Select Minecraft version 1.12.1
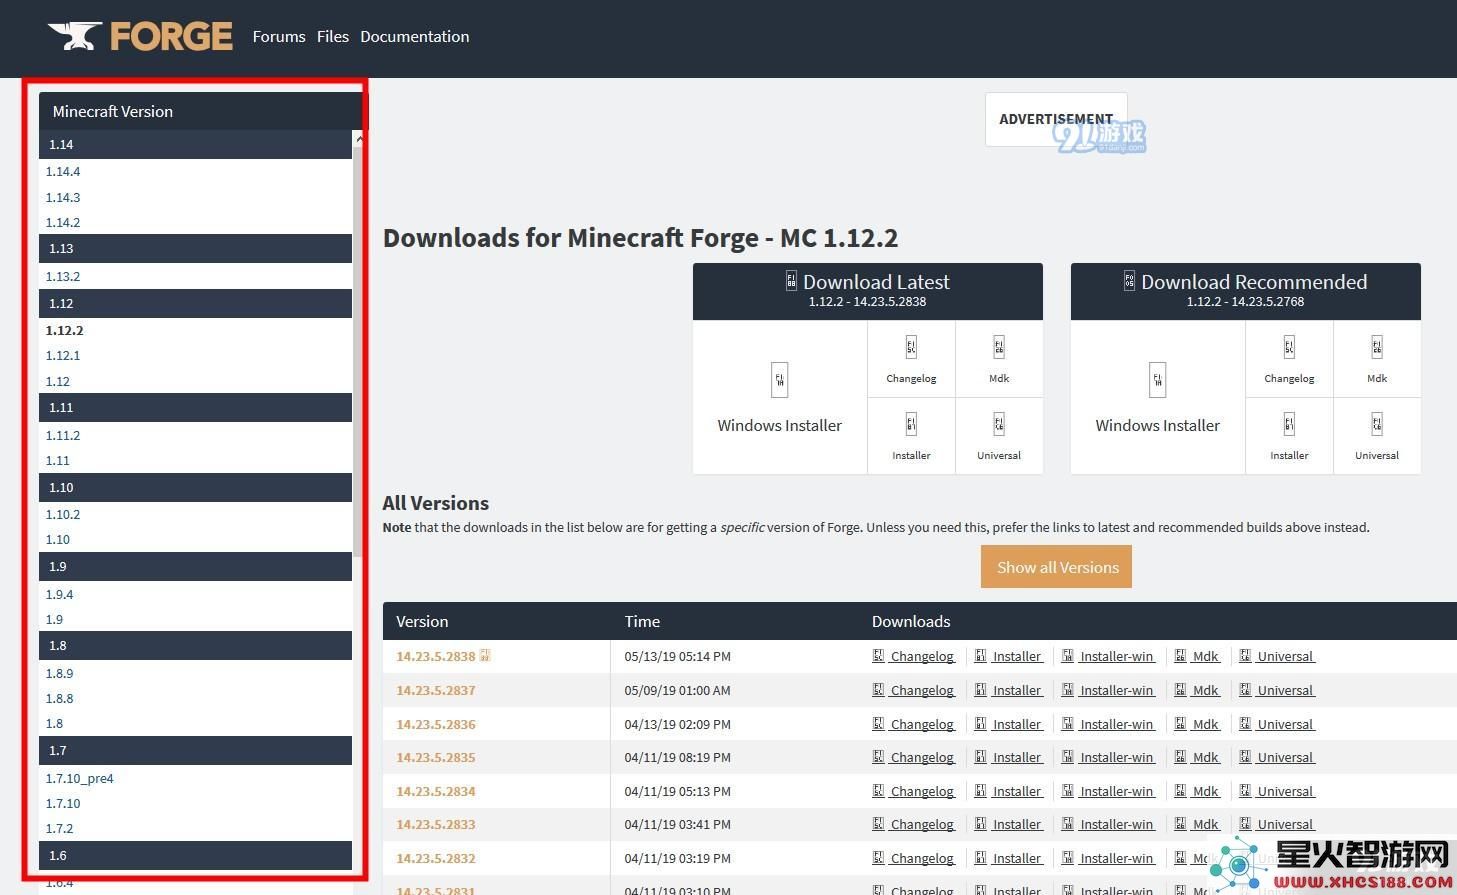This screenshot has width=1457, height=895. click(x=63, y=355)
